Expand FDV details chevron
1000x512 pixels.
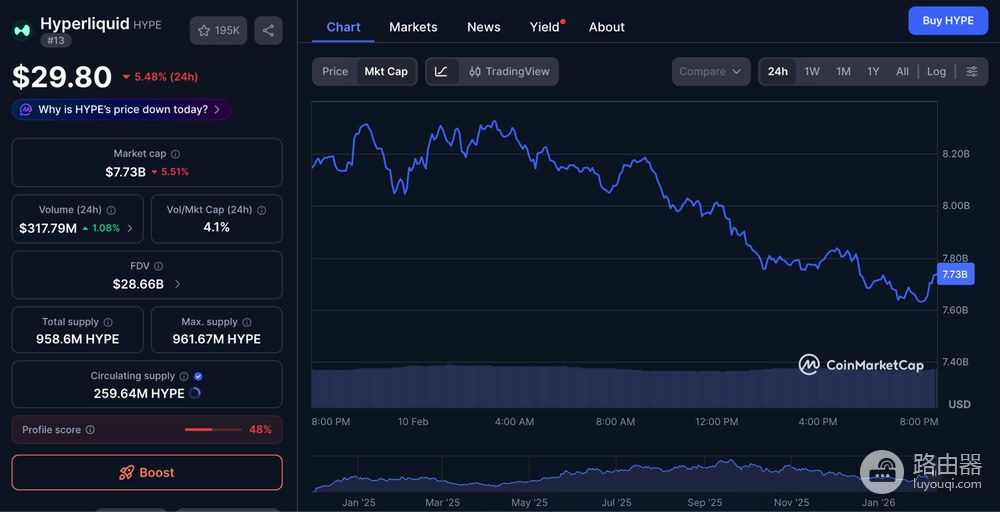pos(177,284)
